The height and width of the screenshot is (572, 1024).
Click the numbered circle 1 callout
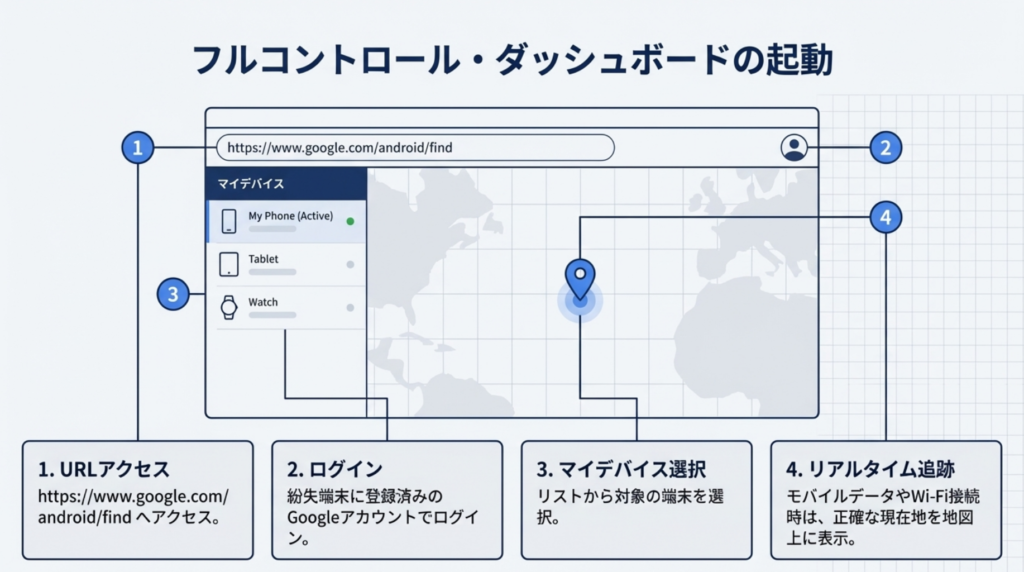(x=138, y=148)
